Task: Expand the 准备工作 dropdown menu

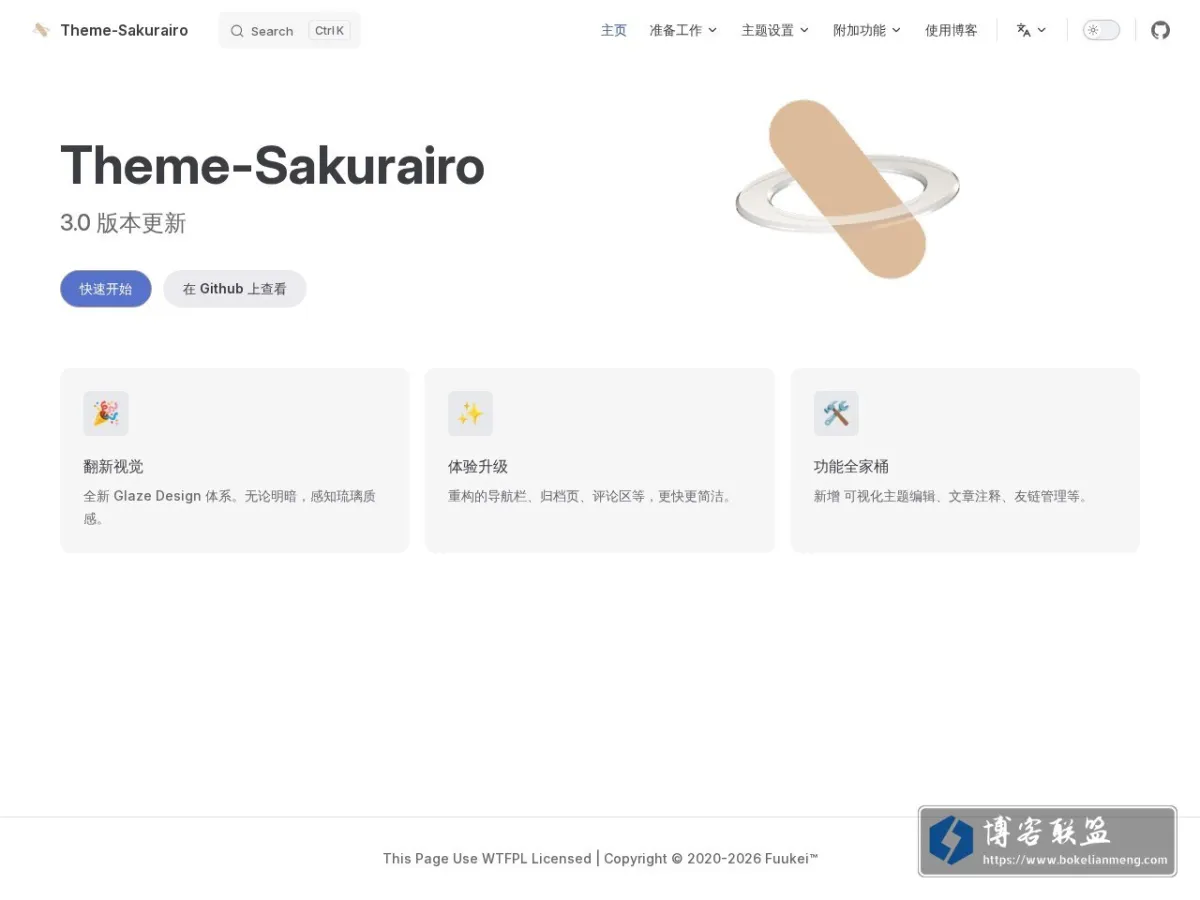Action: coord(683,30)
